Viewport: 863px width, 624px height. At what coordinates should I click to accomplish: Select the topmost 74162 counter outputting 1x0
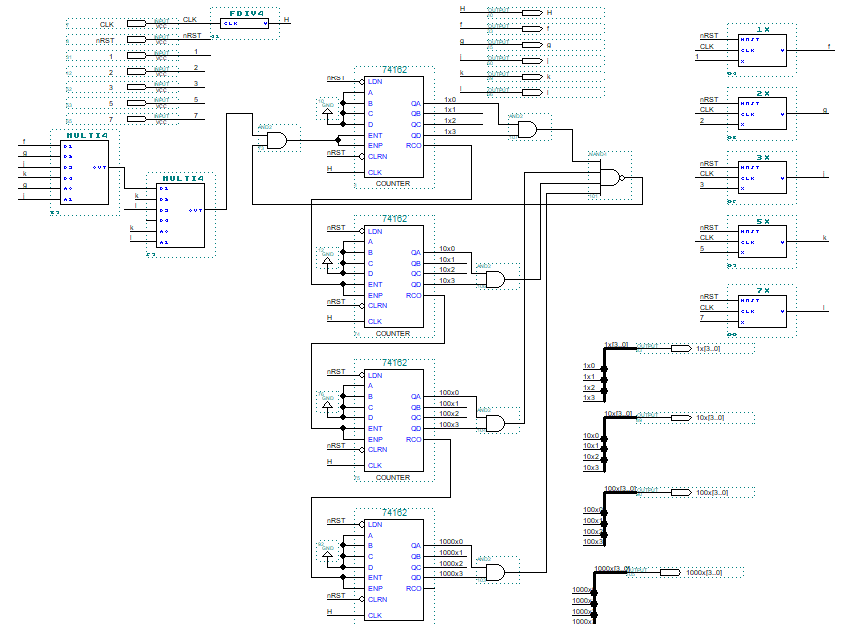coord(394,127)
